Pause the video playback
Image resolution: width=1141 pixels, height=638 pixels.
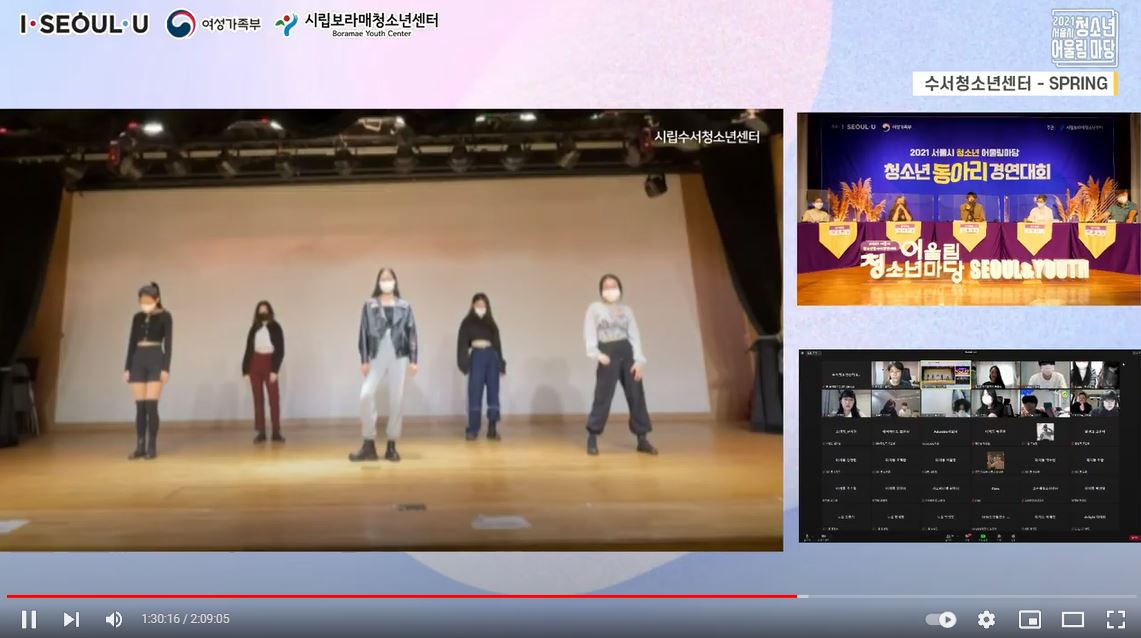29,619
